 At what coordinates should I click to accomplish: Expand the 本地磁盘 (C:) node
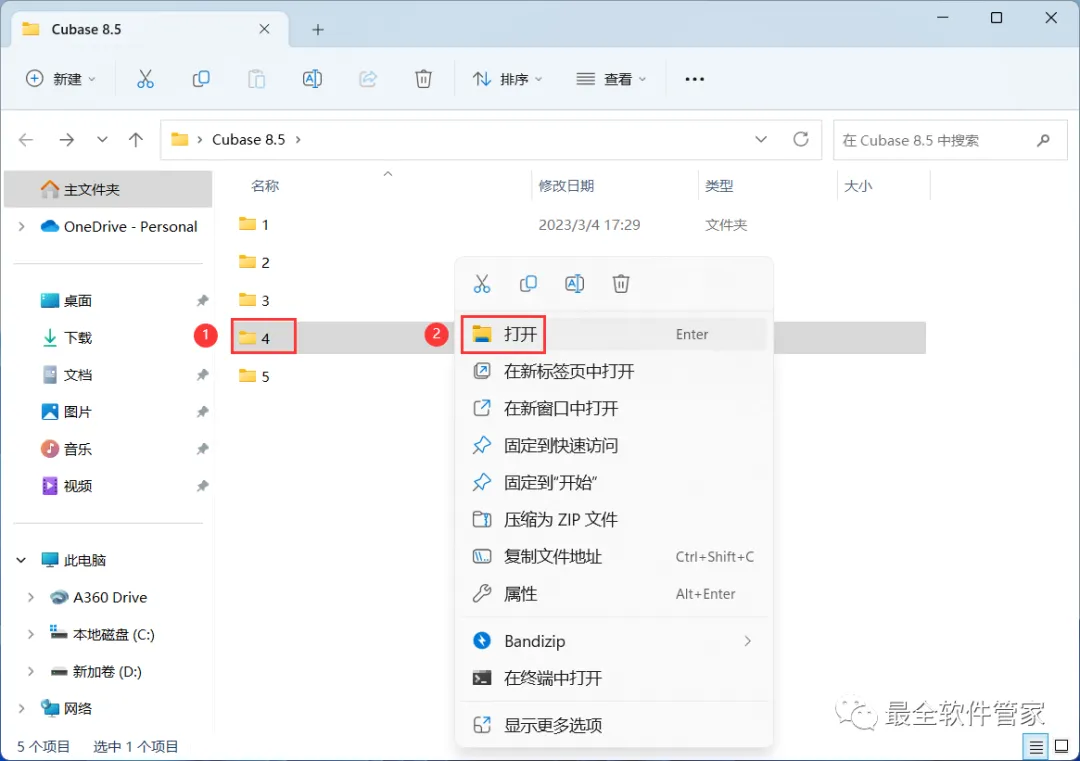(x=30, y=635)
